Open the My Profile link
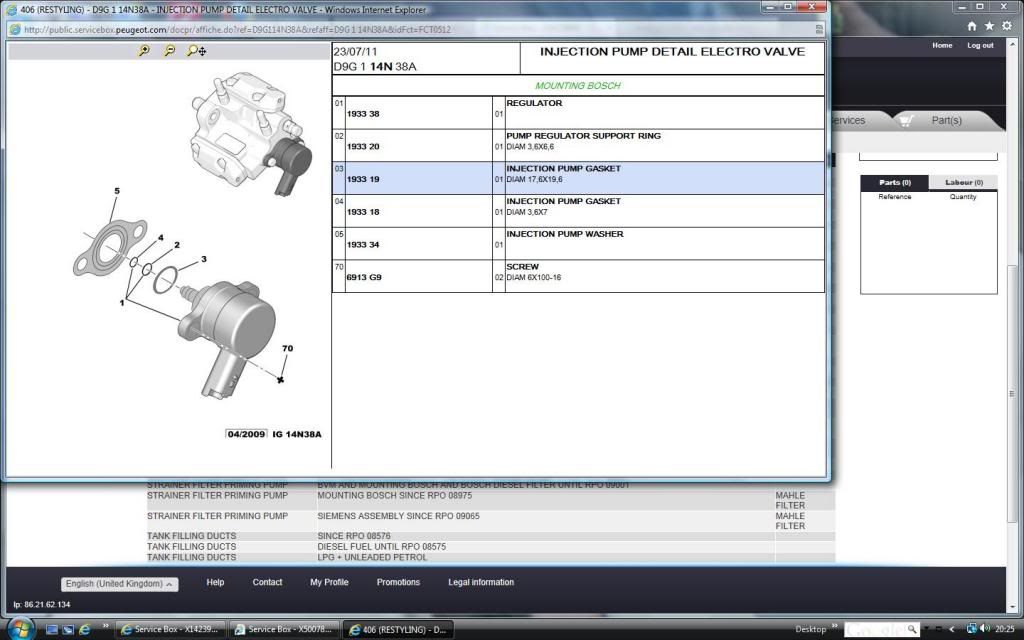Viewport: 1024px width, 640px height. pyautogui.click(x=329, y=582)
